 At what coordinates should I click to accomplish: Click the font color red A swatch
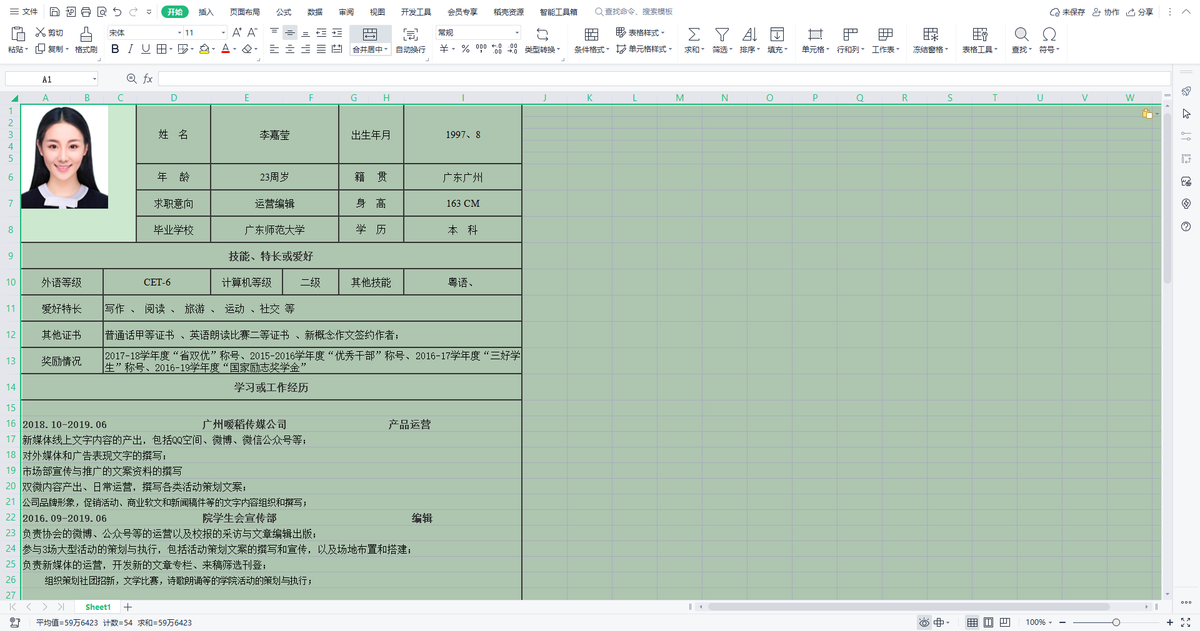tap(225, 48)
